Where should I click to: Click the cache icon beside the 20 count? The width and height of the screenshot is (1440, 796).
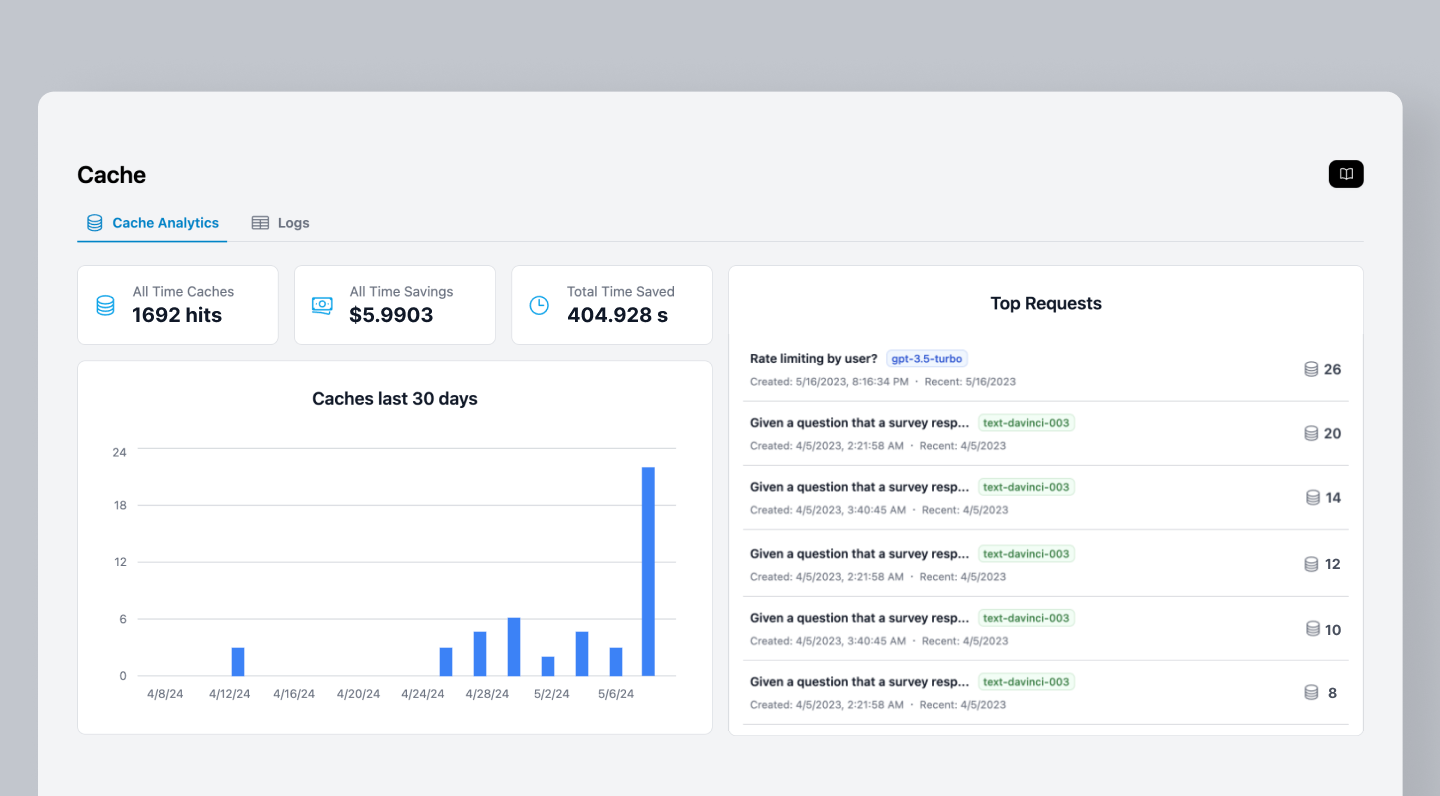click(1311, 433)
